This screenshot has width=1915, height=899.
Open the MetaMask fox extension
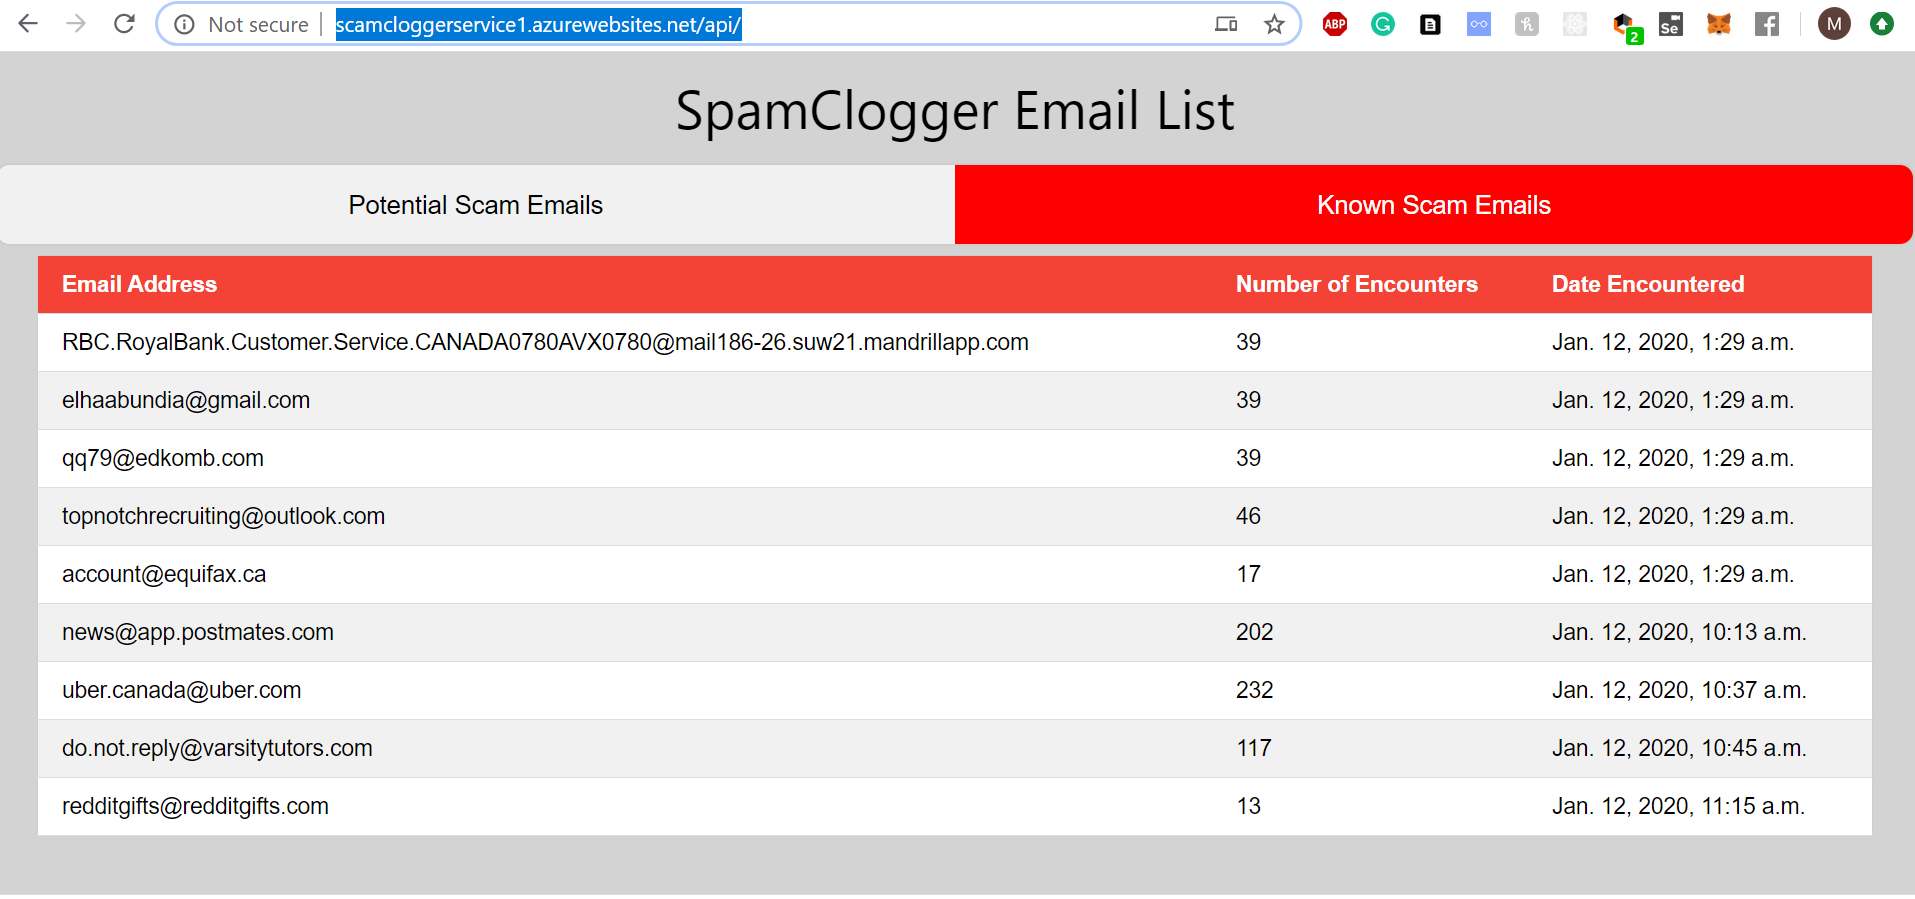point(1719,24)
